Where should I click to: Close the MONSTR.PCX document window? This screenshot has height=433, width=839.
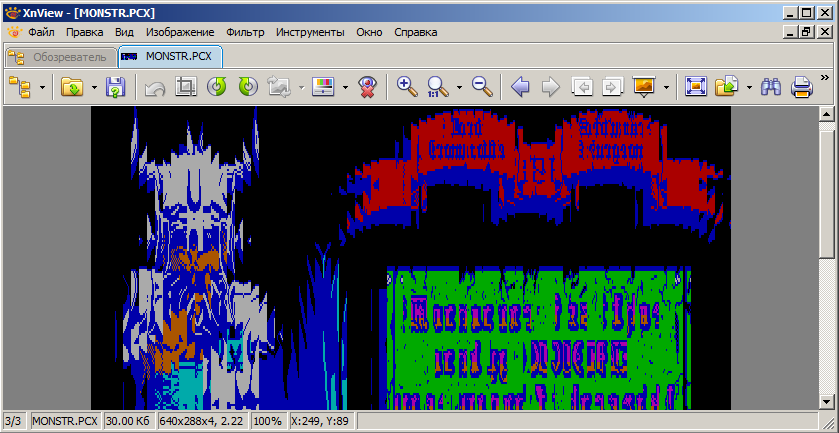coord(824,32)
